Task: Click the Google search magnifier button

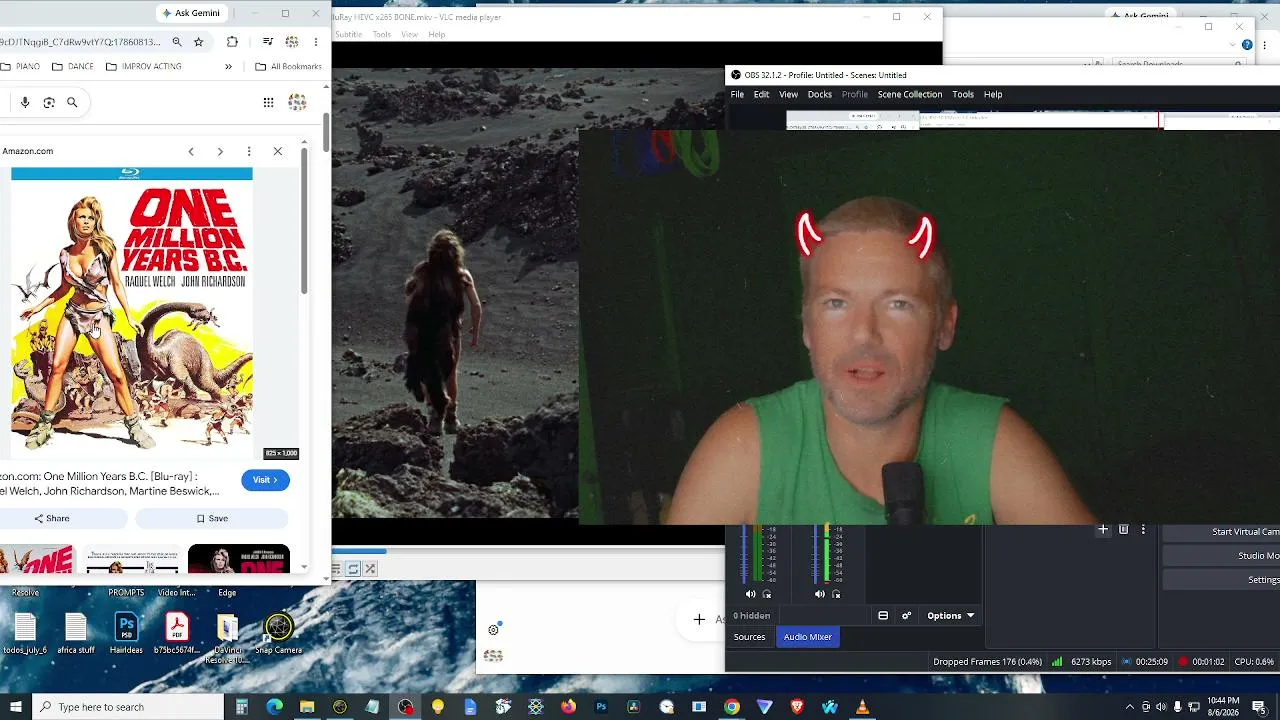Action: tap(72, 102)
